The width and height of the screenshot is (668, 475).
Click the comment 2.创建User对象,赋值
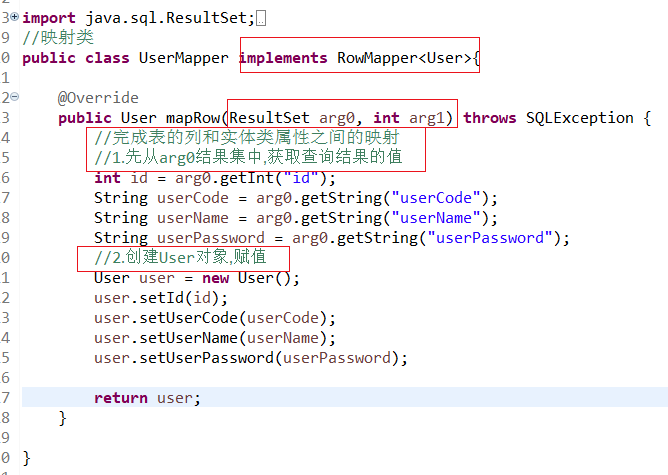point(181,257)
